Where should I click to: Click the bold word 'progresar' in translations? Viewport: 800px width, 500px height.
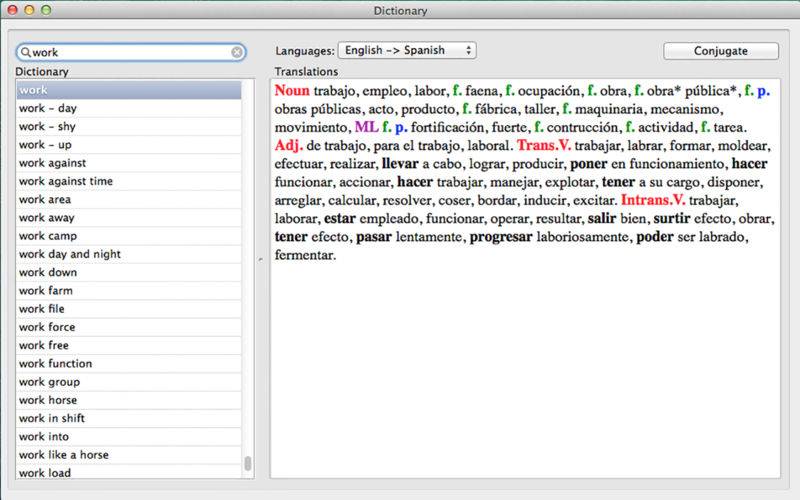501,237
